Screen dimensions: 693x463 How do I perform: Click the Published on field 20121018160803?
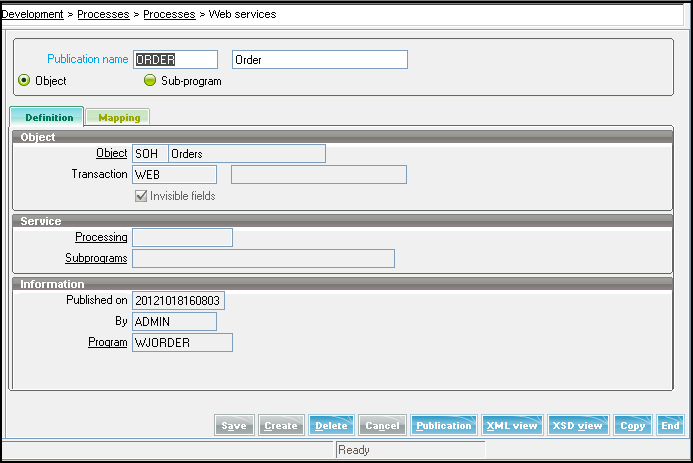pyautogui.click(x=178, y=300)
